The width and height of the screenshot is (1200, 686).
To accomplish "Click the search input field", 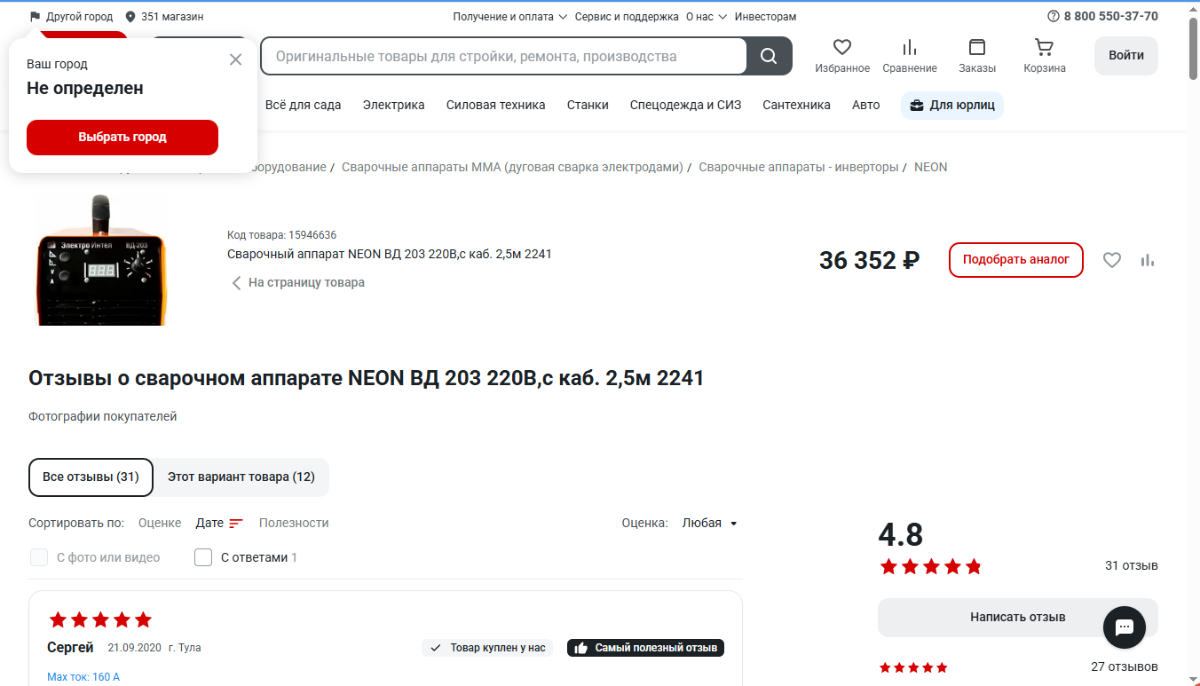I will pyautogui.click(x=504, y=56).
